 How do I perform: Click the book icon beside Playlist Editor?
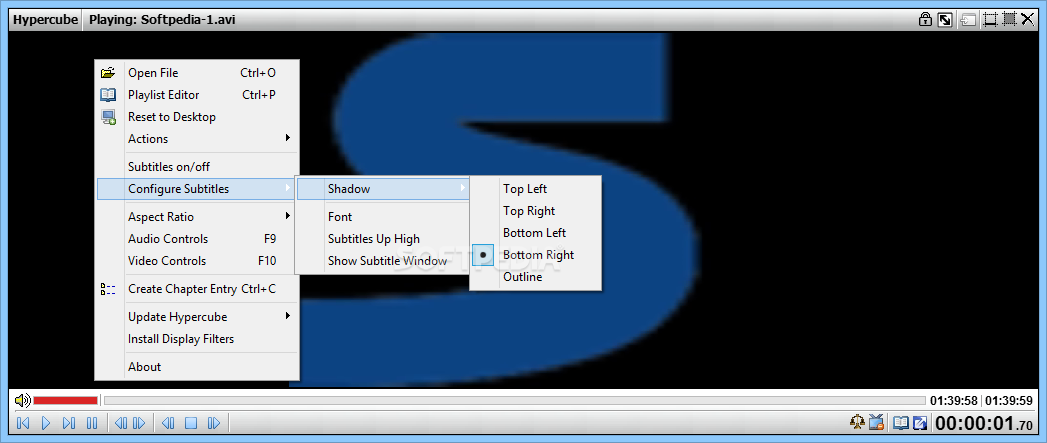(x=108, y=95)
